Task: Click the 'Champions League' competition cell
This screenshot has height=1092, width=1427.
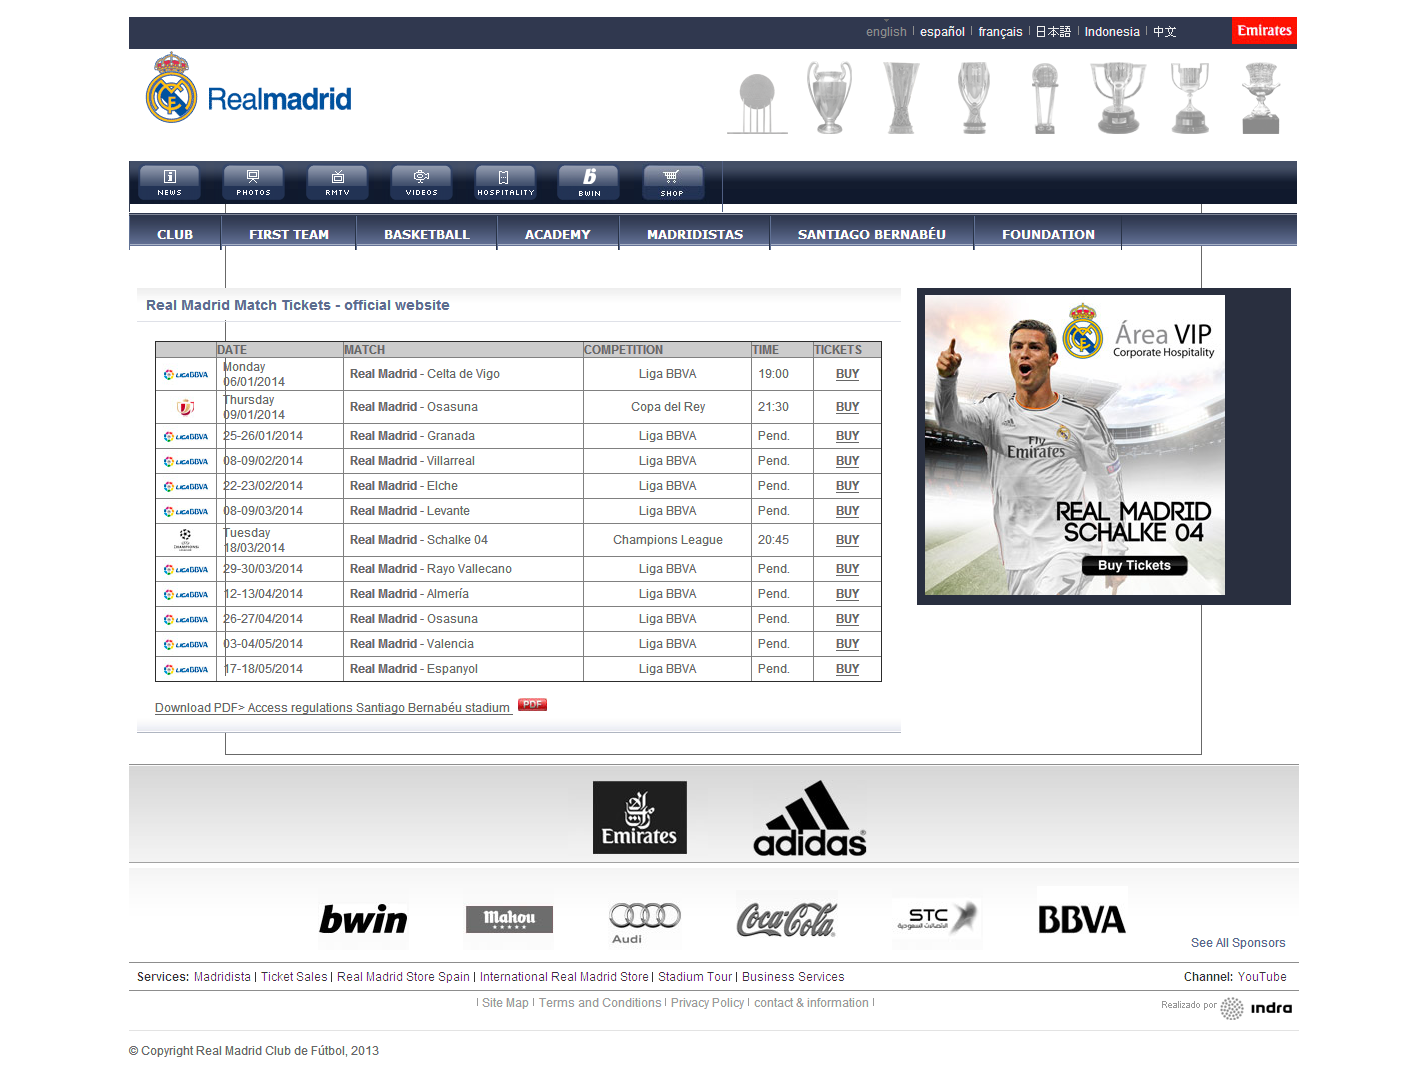Action: pos(667,540)
